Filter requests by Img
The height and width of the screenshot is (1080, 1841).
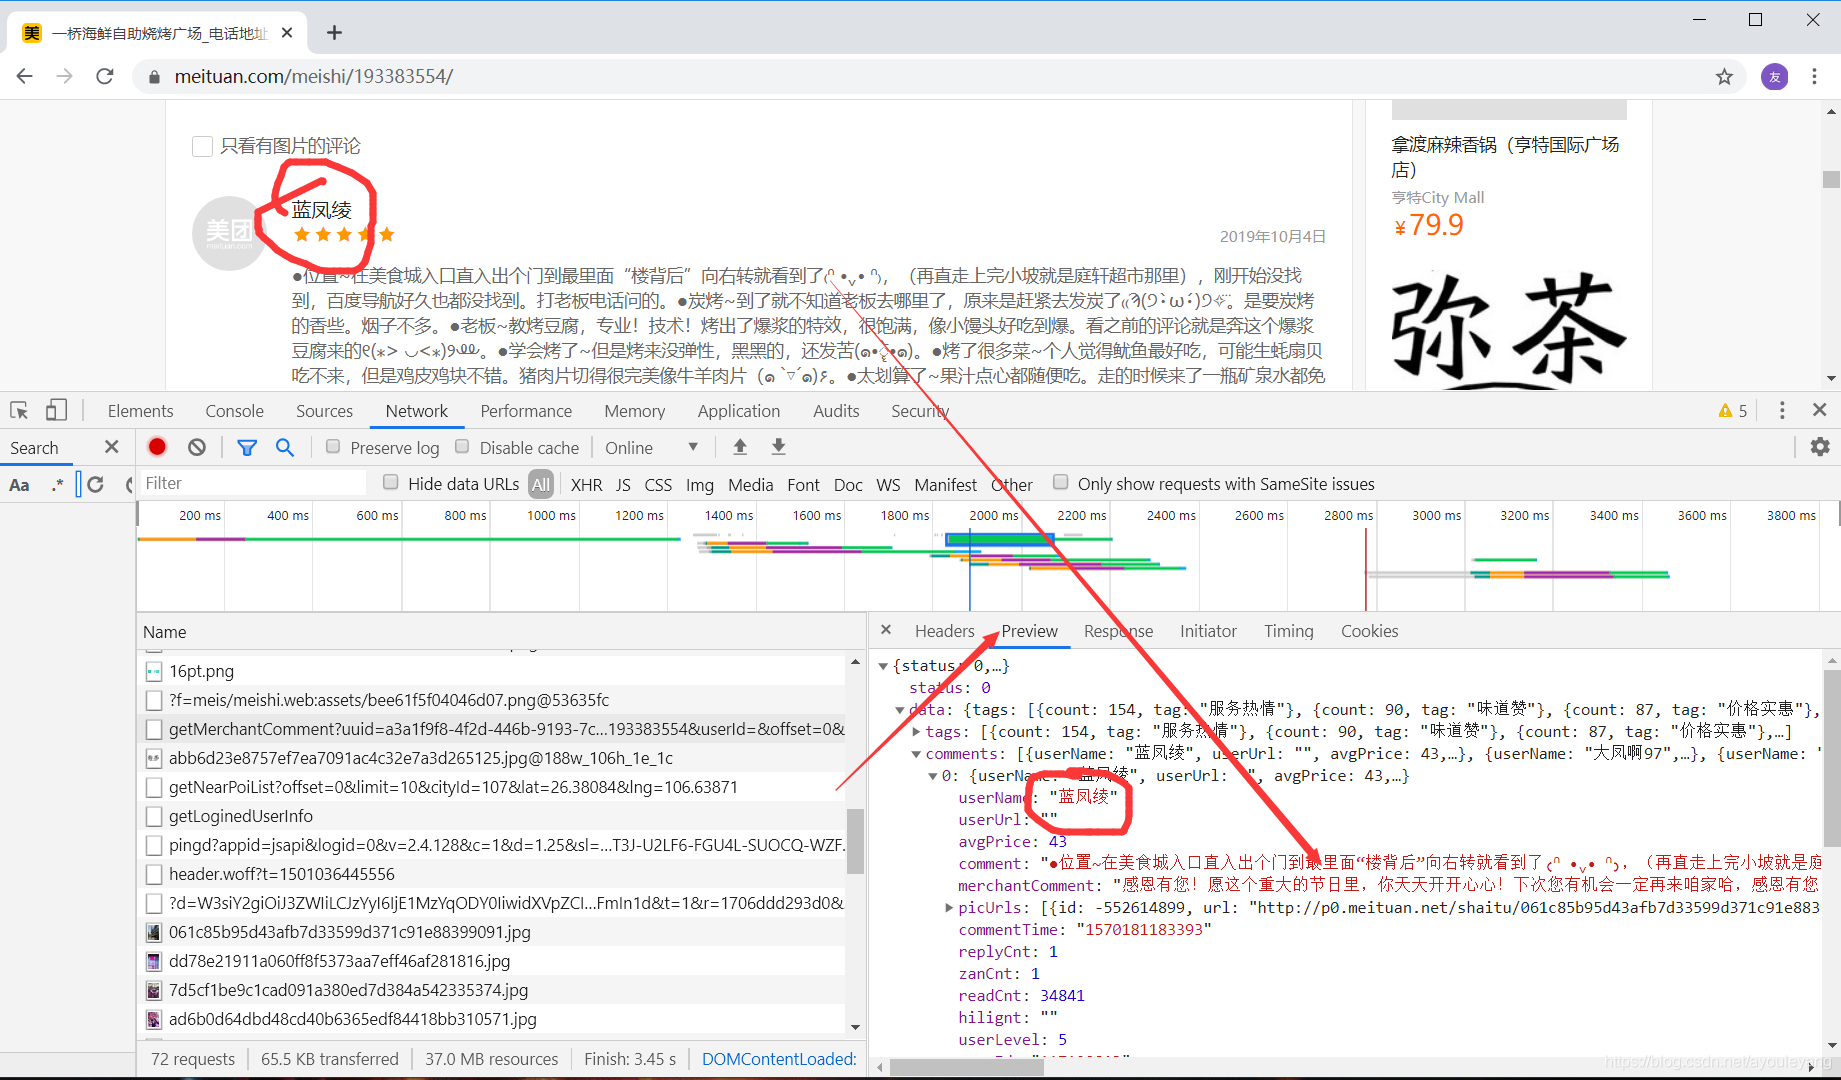[699, 485]
